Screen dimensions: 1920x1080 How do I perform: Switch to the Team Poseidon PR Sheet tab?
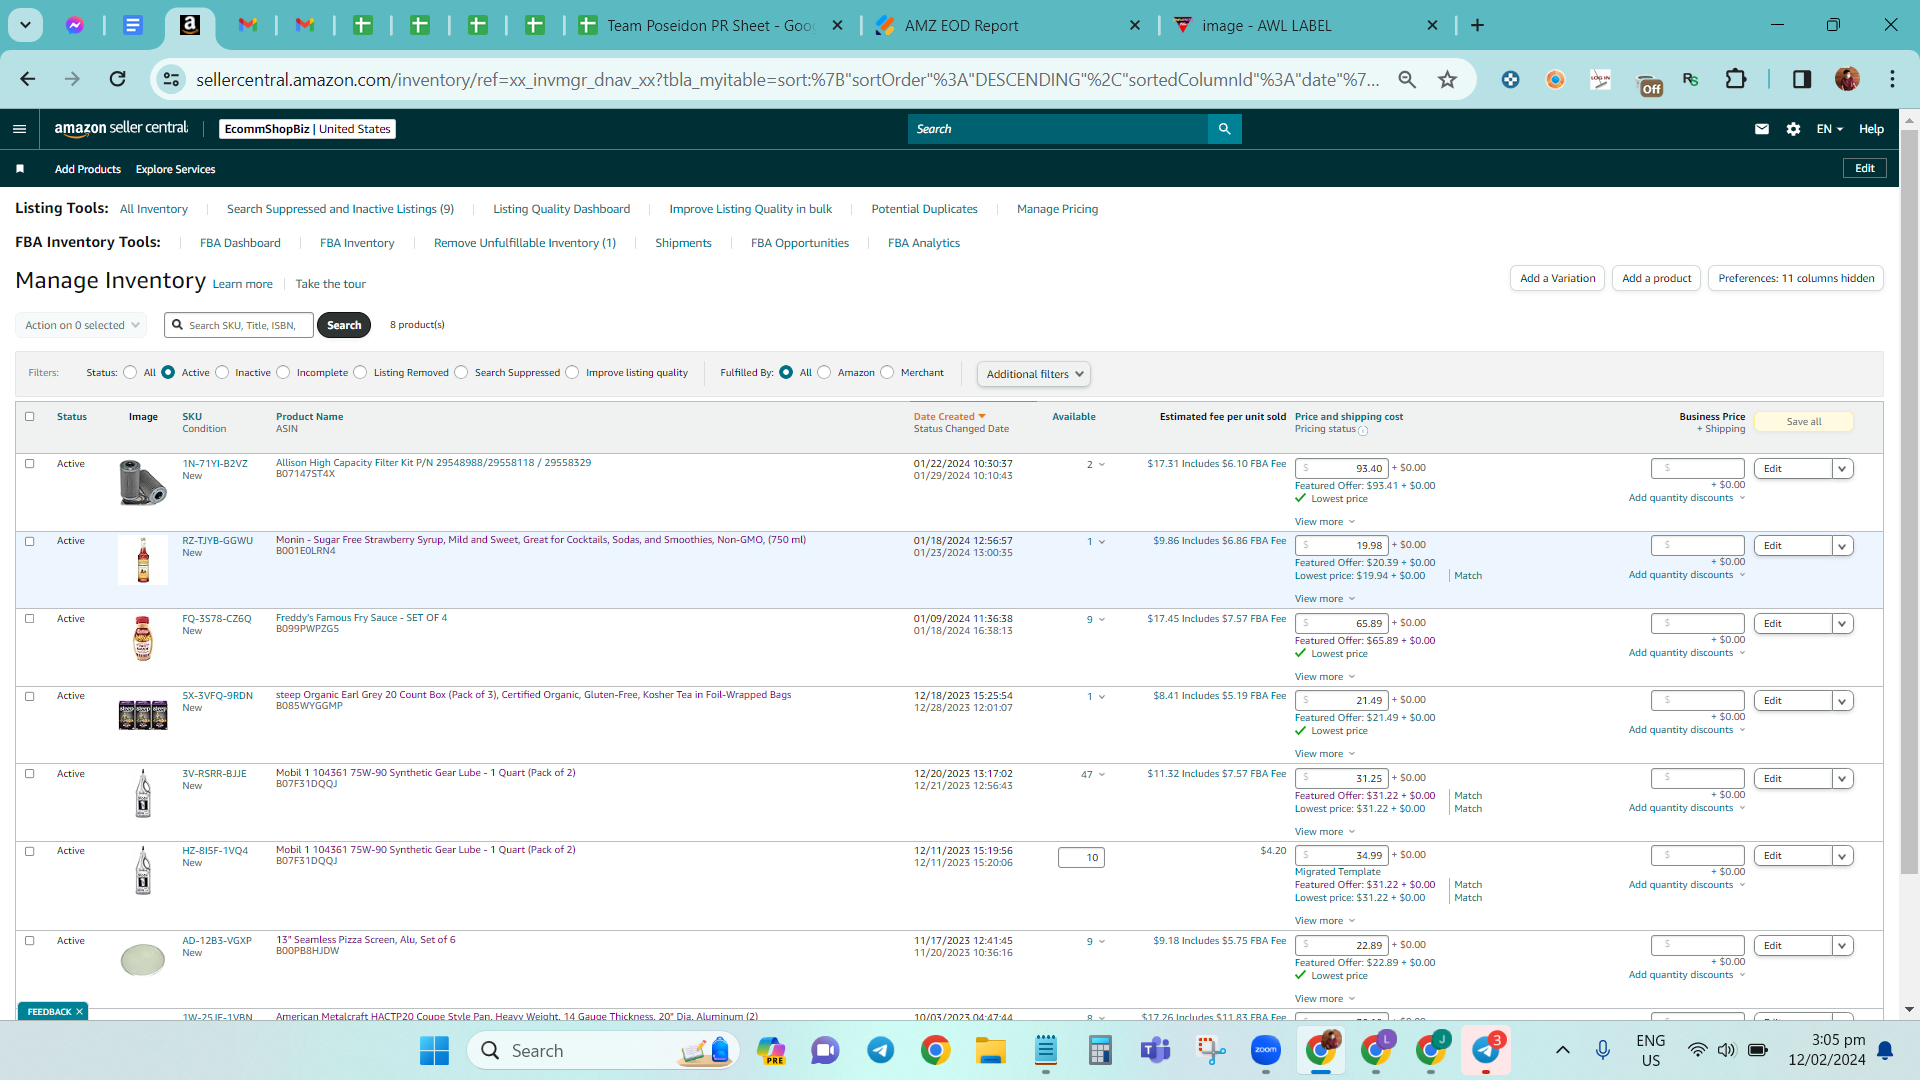[710, 25]
